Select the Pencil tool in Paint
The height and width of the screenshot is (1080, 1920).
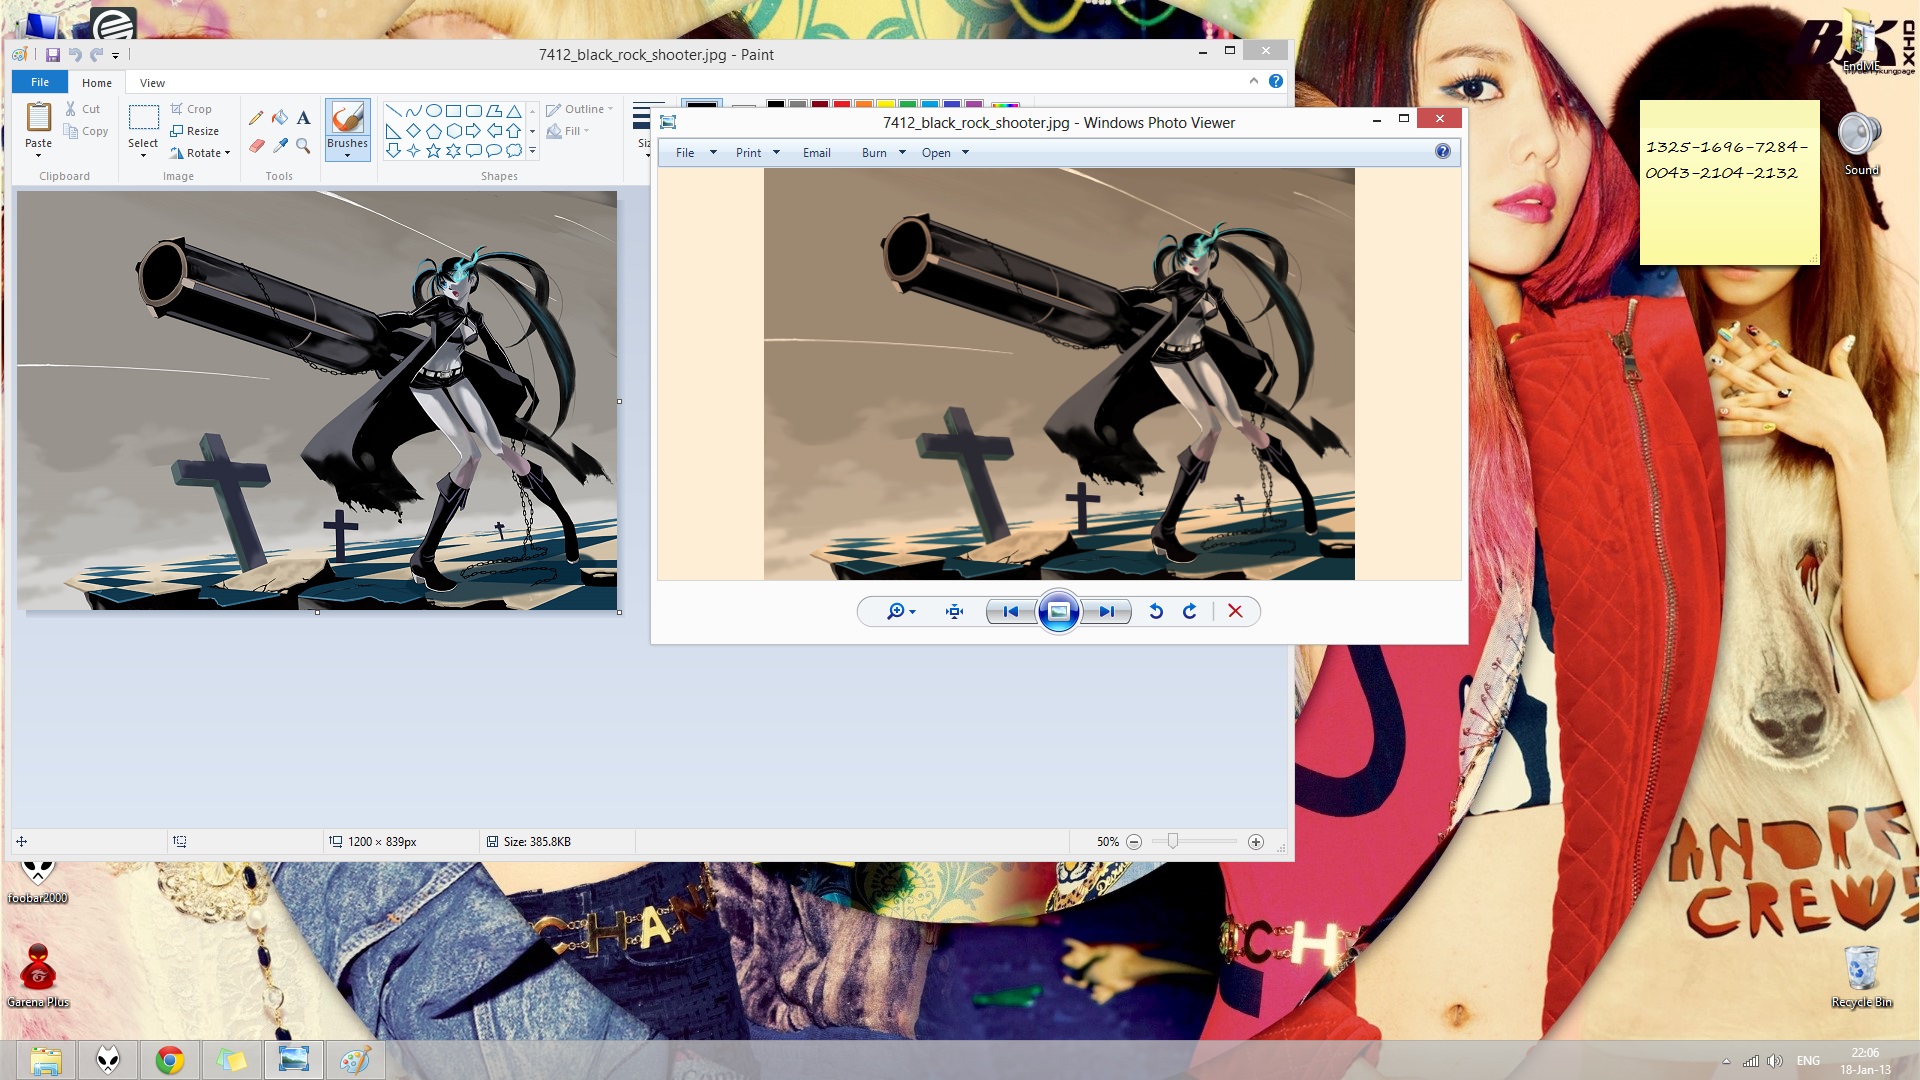[256, 118]
